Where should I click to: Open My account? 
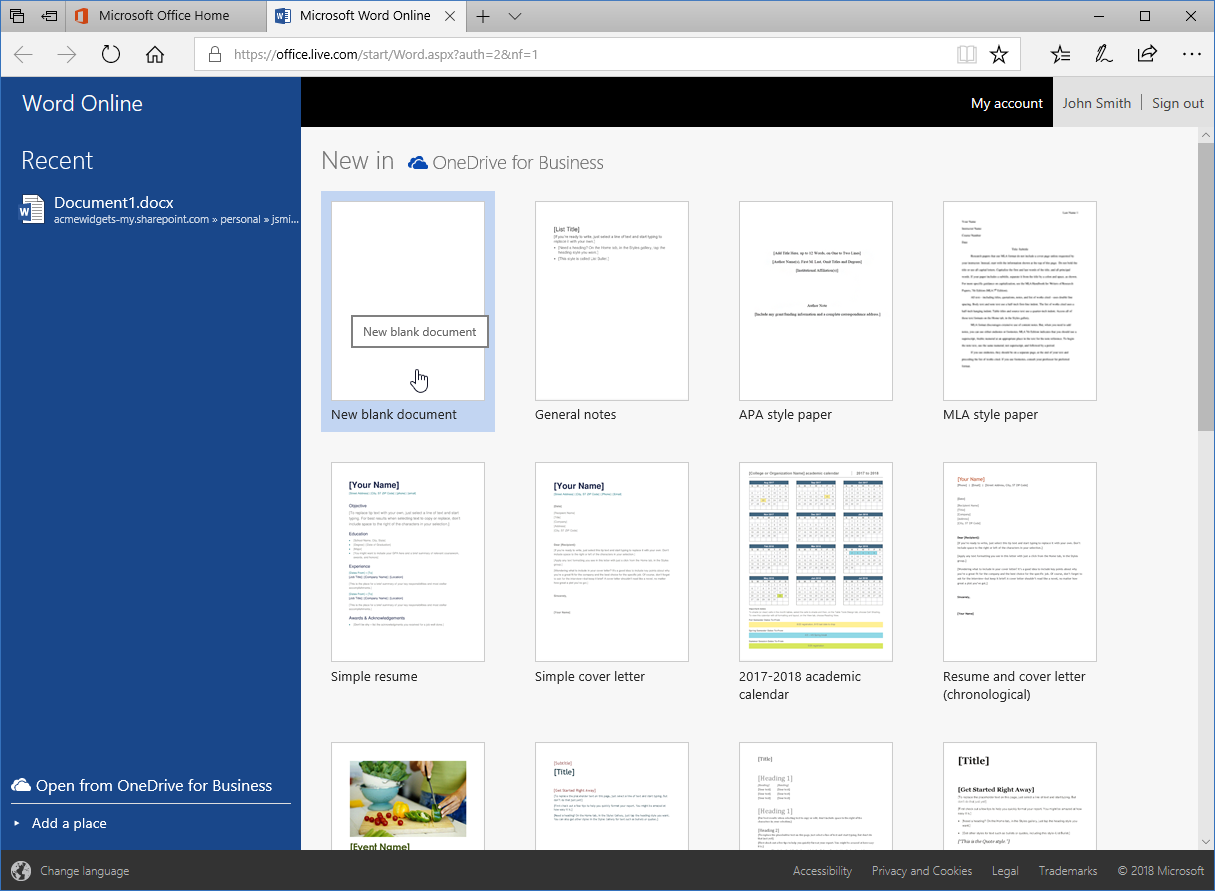pos(1006,102)
